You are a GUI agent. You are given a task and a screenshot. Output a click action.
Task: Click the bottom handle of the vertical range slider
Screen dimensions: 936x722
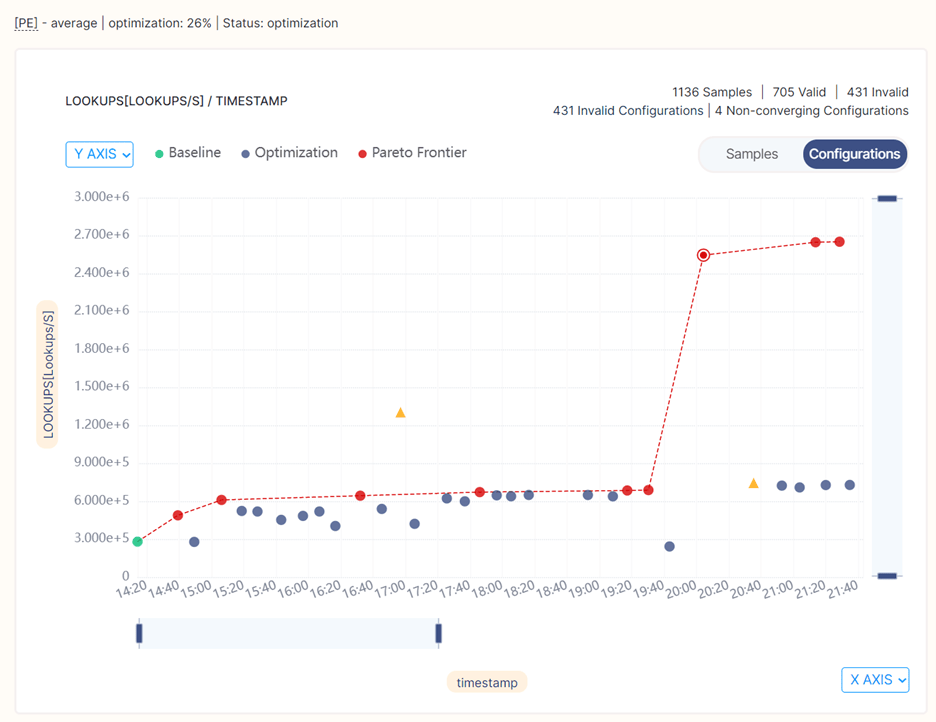coord(887,576)
